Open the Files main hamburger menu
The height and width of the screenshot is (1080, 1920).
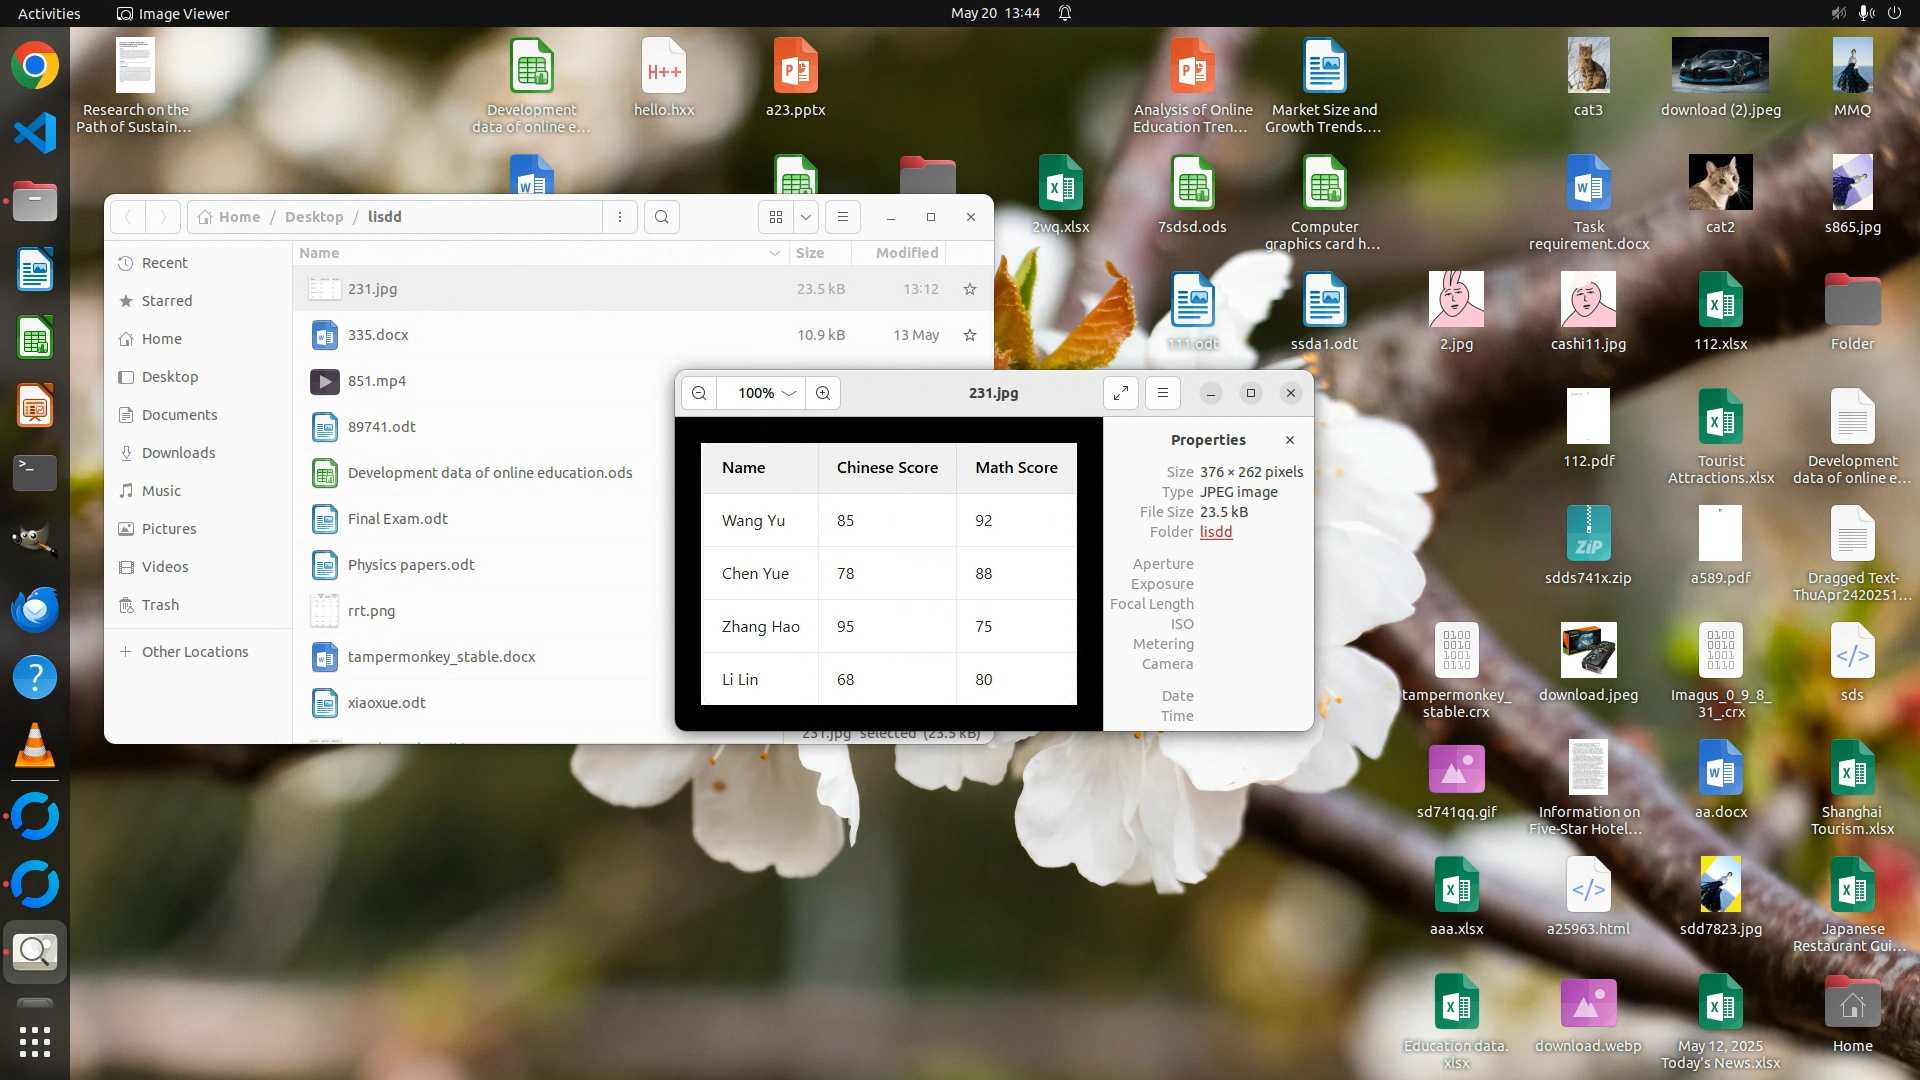843,217
